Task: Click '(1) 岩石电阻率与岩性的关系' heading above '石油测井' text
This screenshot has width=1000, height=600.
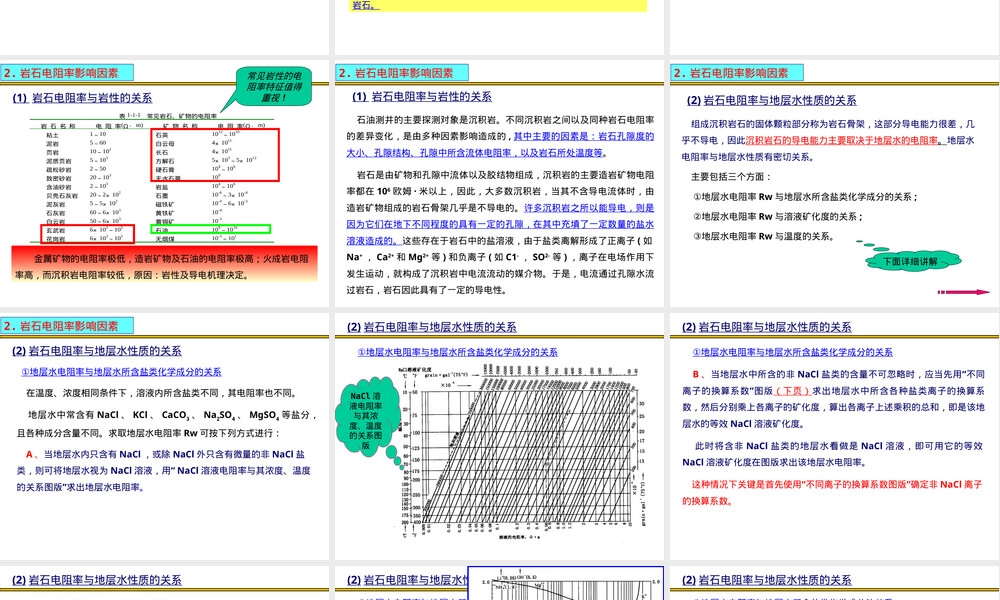Action: point(422,97)
